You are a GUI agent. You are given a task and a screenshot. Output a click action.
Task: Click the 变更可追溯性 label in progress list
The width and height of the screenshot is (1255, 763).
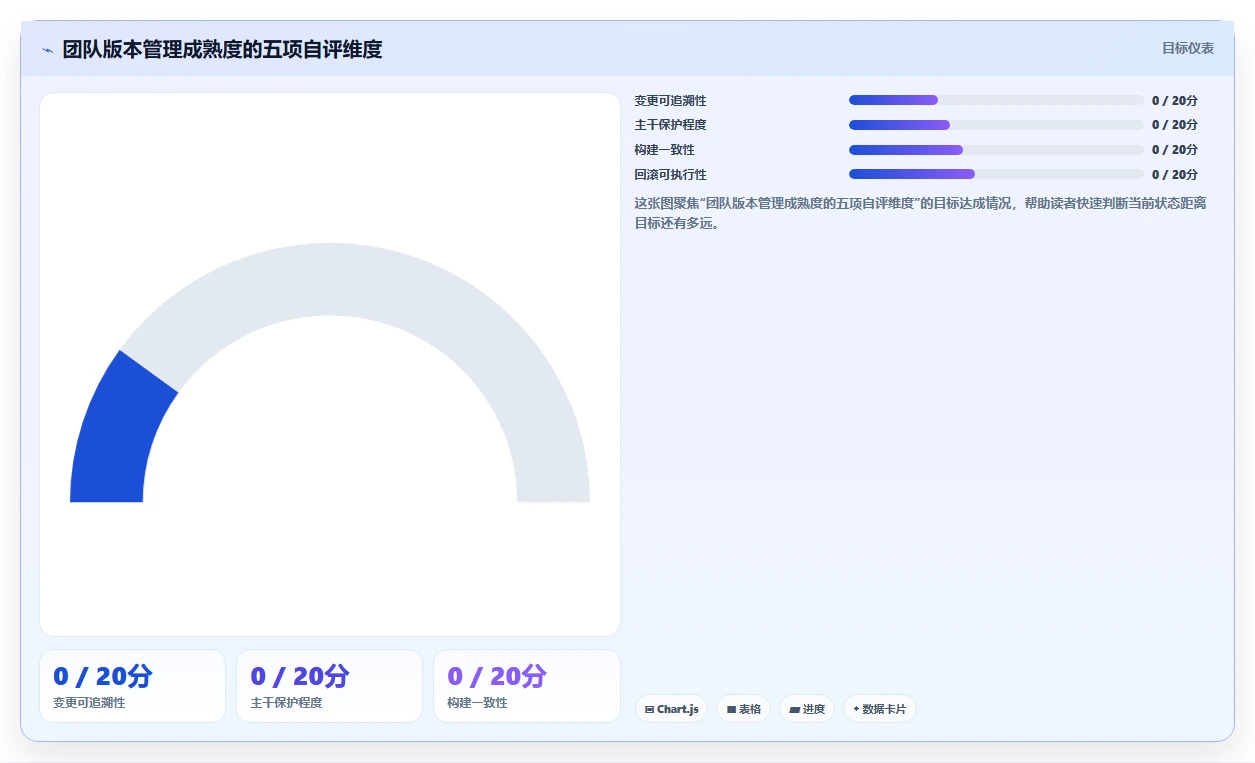tap(671, 101)
